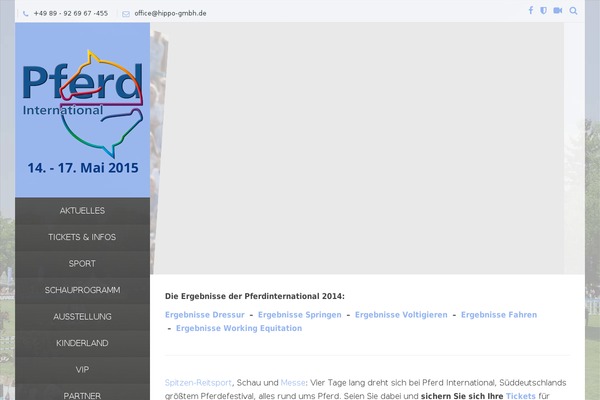
Task: Click the phone icon beside +49 89 number
Action: point(26,14)
